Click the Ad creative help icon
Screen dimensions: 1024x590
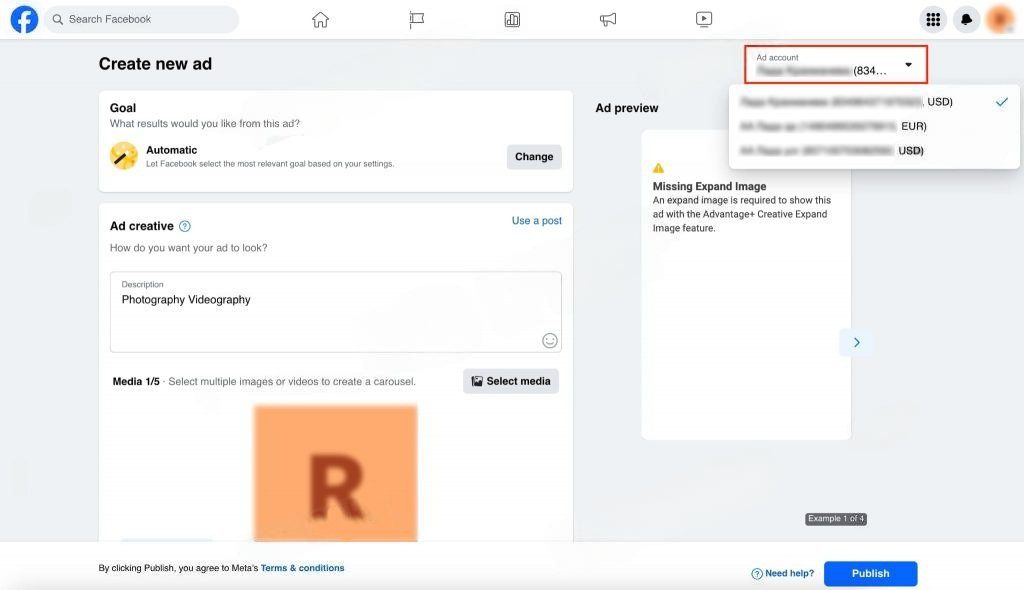pos(185,226)
